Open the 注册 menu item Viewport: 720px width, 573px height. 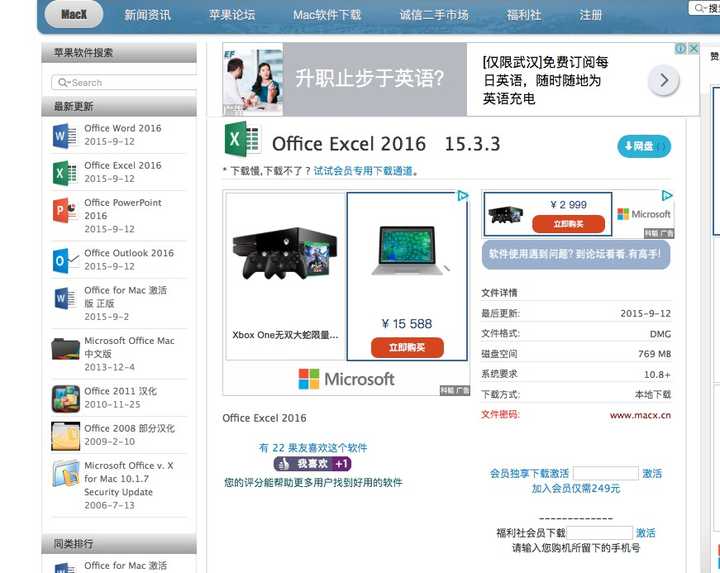(590, 15)
